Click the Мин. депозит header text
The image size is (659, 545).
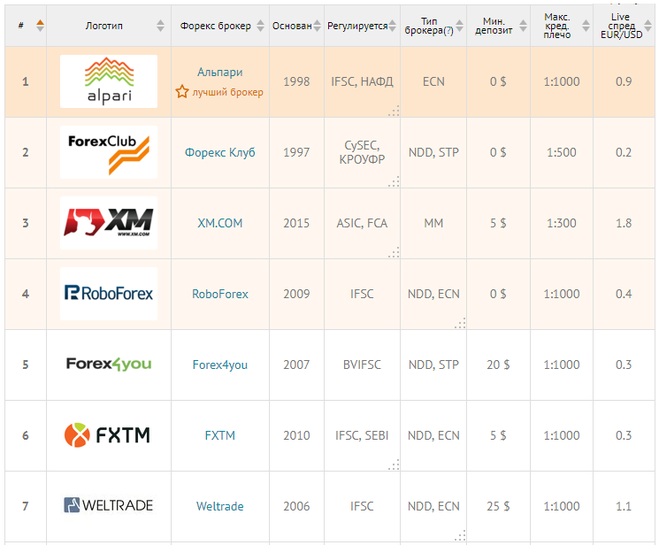[494, 26]
